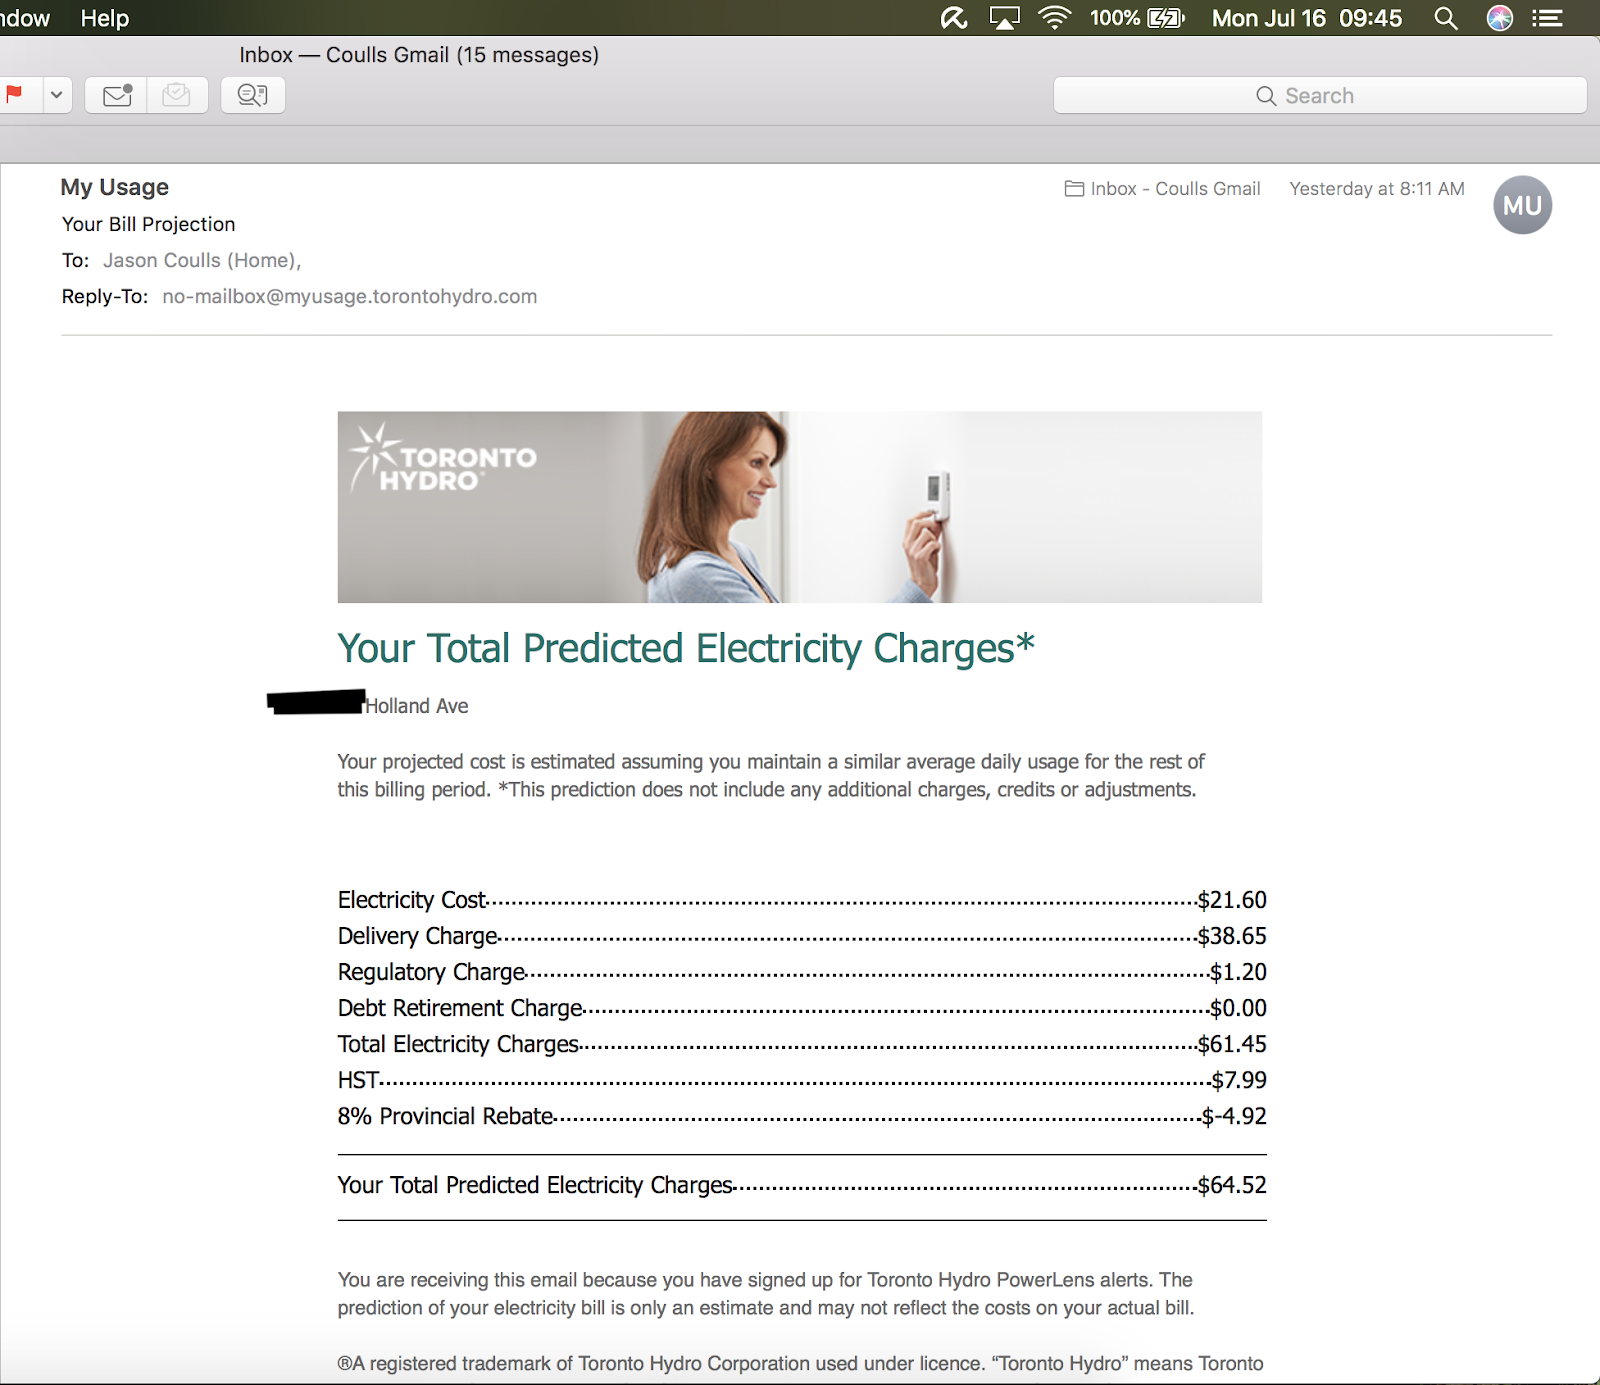The image size is (1600, 1385).
Task: Activate Siri from the menu bar
Action: coord(1499,17)
